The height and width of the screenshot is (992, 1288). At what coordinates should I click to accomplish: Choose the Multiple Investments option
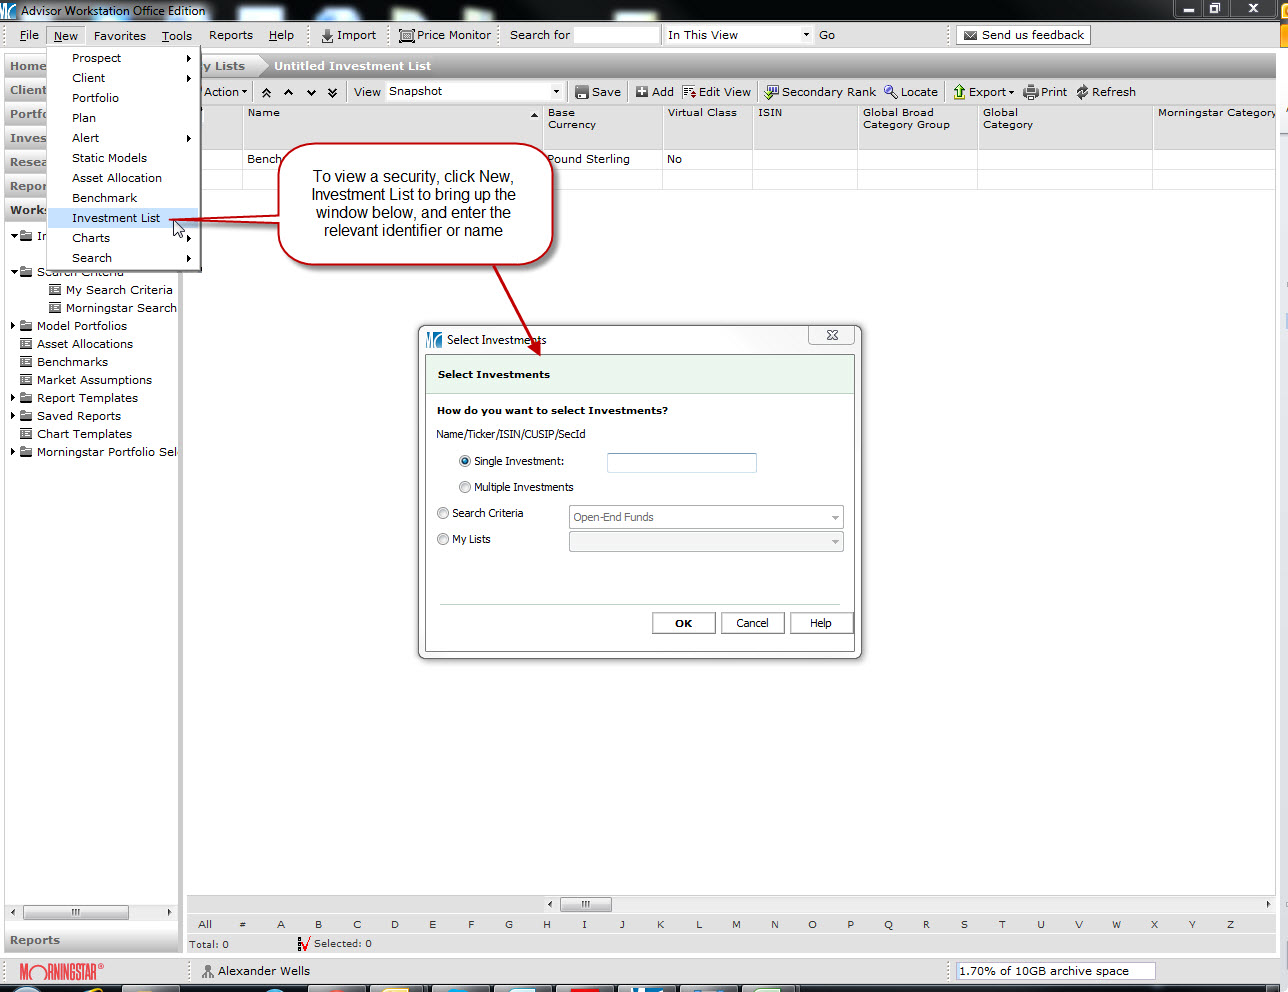tap(465, 488)
